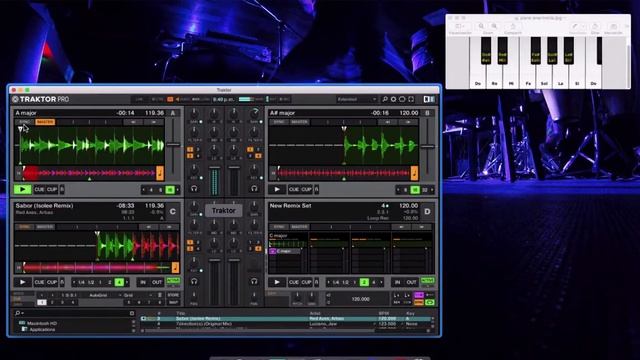The height and width of the screenshot is (360, 640).
Task: Sort browser by BPM column
Action: 384,313
